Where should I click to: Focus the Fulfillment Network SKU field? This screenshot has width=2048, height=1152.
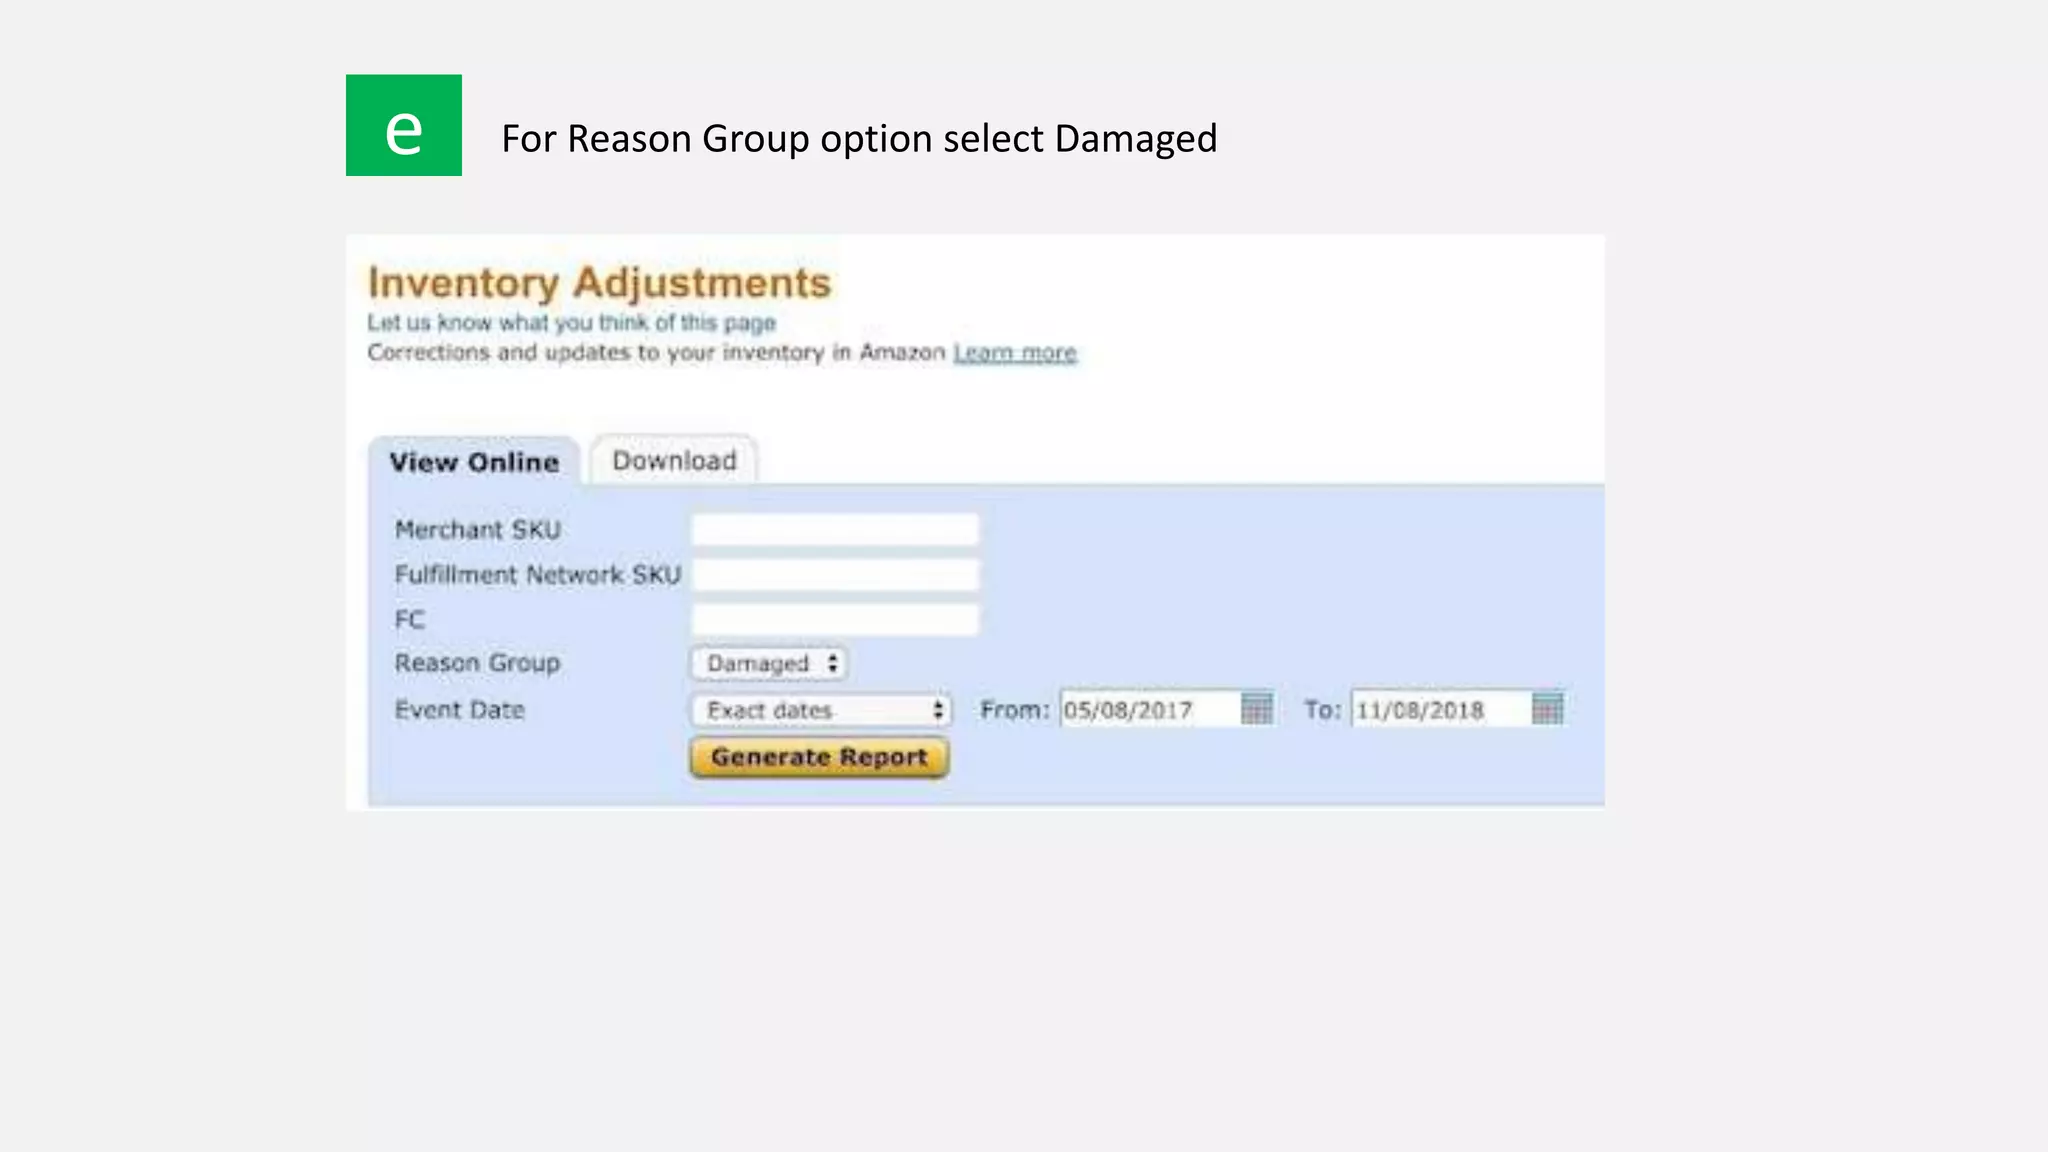click(x=835, y=575)
